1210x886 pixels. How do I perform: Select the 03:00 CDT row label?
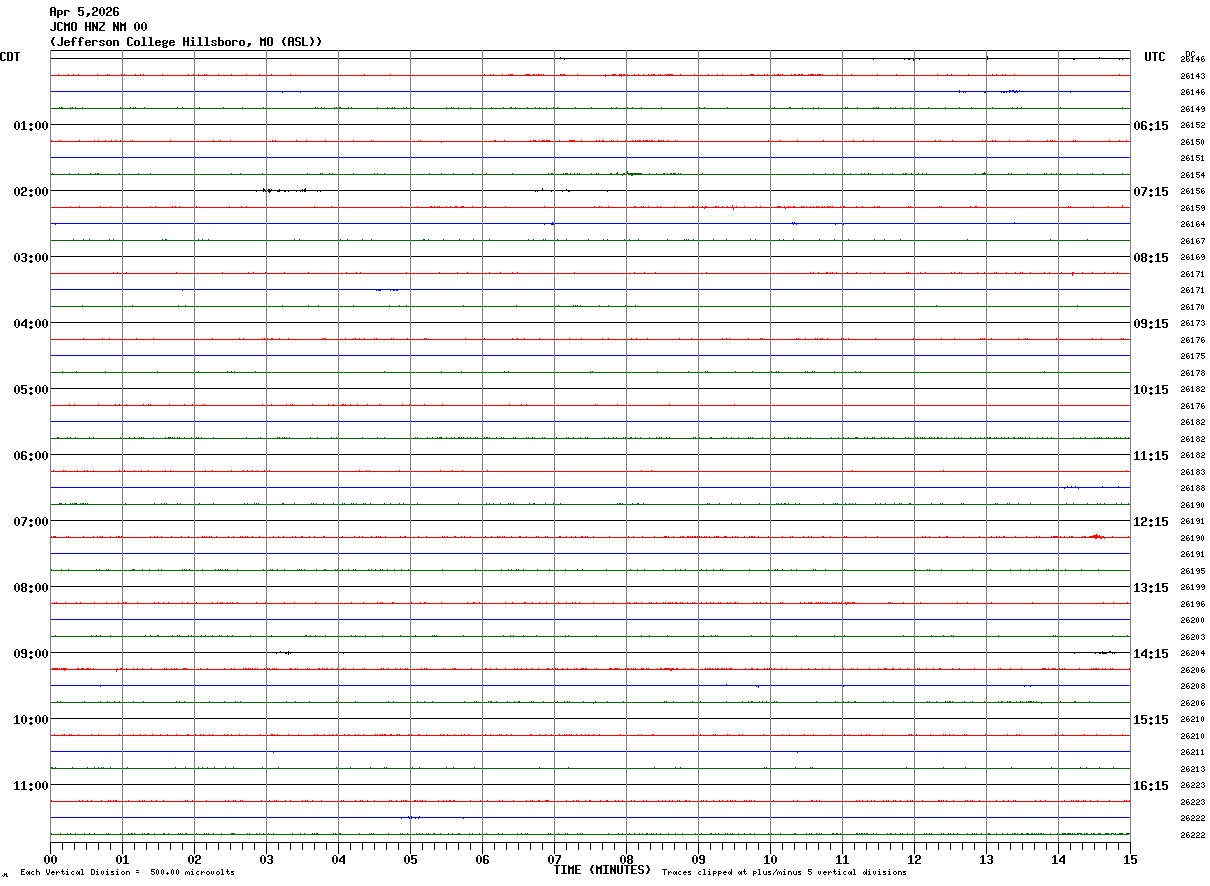[x=30, y=257]
